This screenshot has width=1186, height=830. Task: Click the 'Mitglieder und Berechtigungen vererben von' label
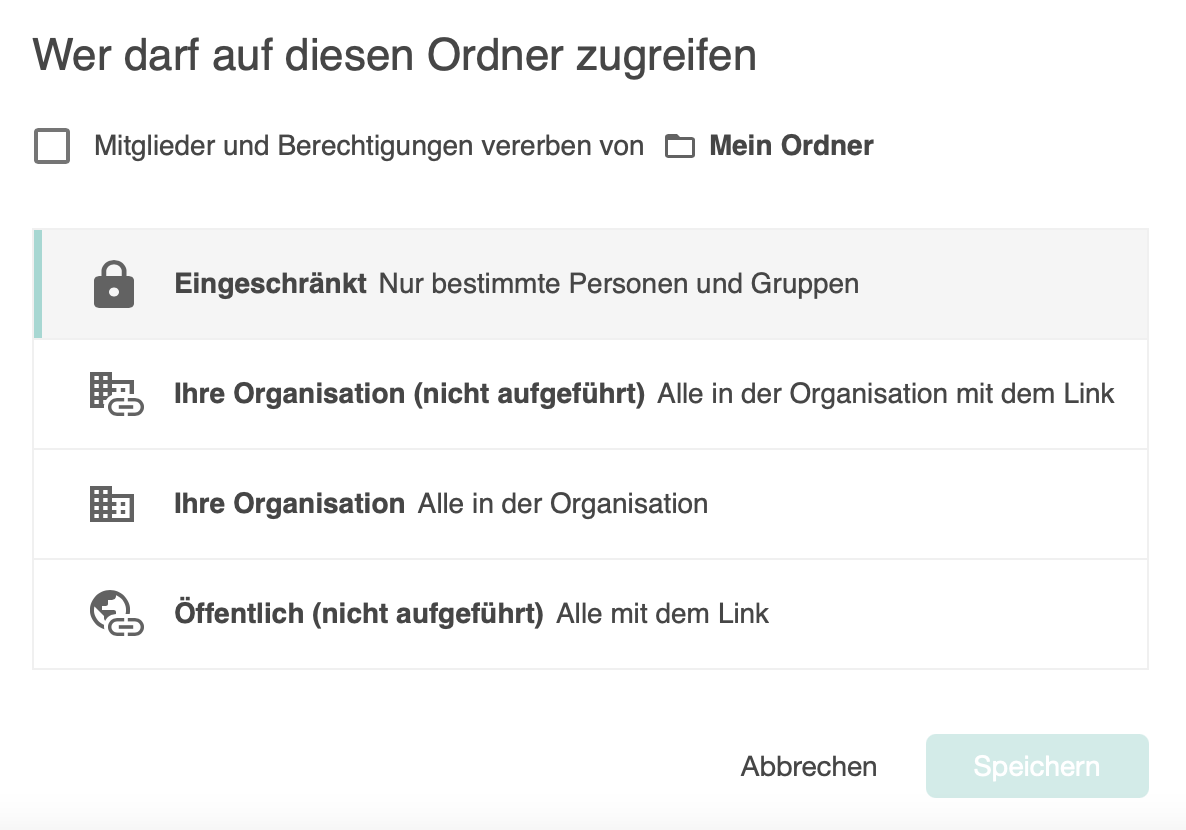pos(369,146)
